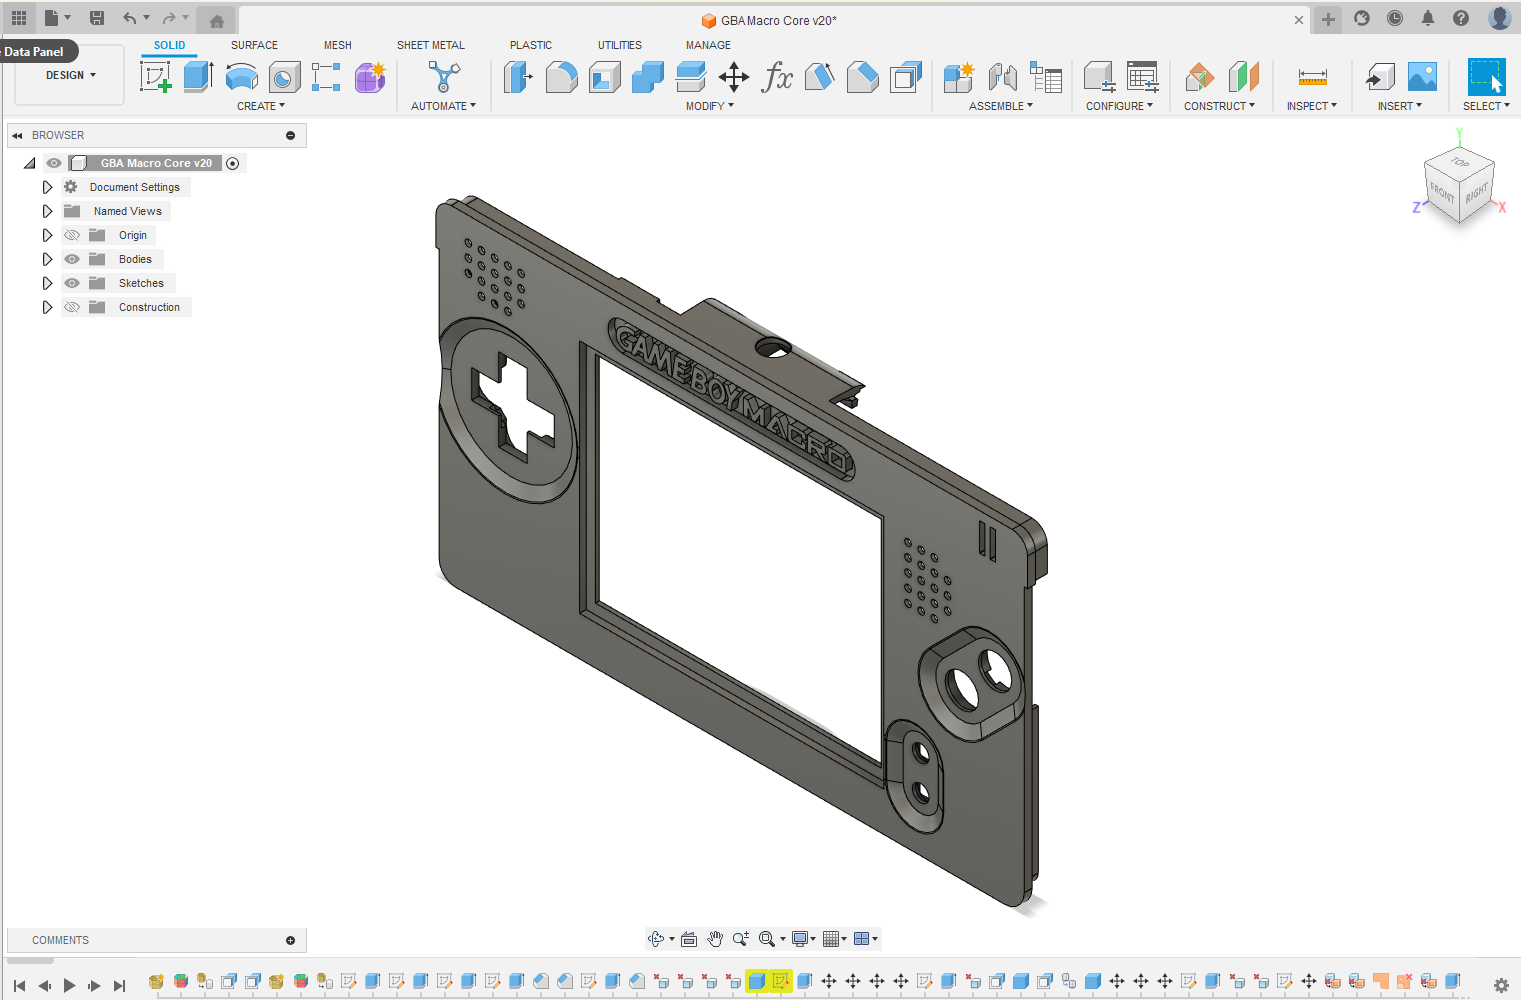The height and width of the screenshot is (1000, 1521).
Task: Switch to the Manage tab
Action: (x=708, y=45)
